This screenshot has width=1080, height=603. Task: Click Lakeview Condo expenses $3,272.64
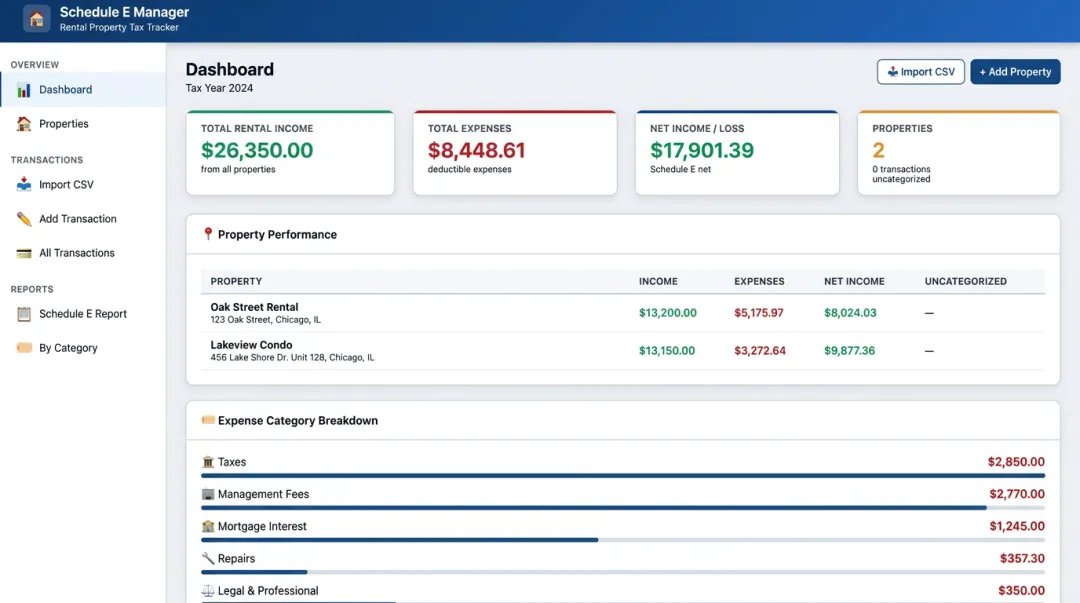point(760,351)
